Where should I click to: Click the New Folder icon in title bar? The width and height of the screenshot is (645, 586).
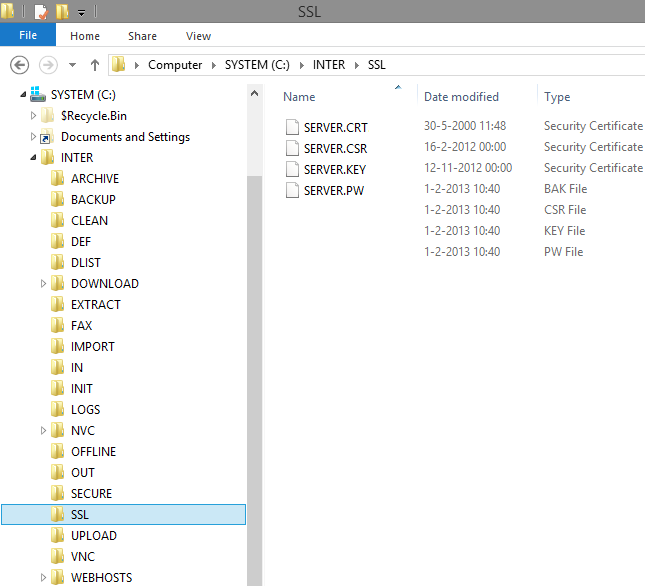pyautogui.click(x=62, y=12)
